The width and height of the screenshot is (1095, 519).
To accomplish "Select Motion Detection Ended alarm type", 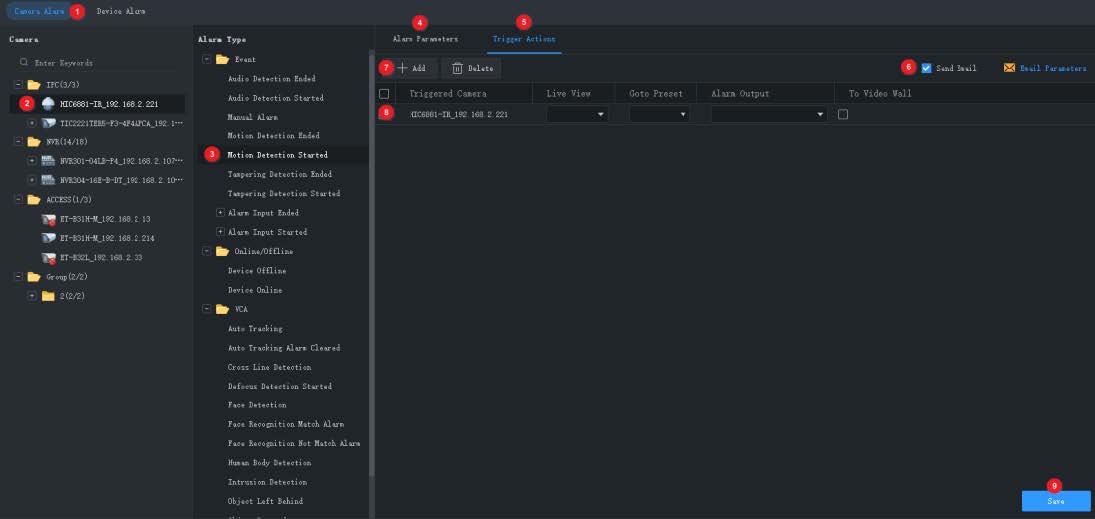I will (274, 136).
